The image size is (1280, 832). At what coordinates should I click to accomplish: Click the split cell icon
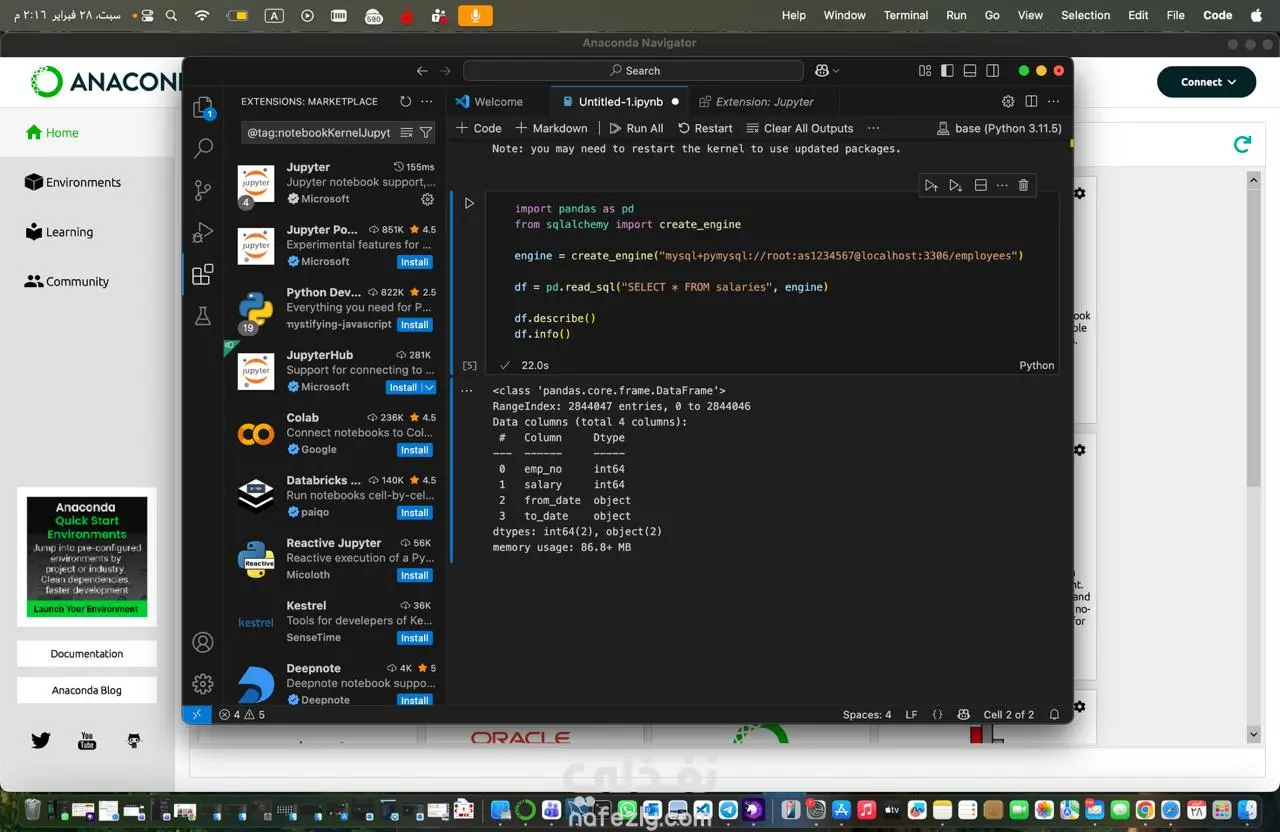click(980, 185)
